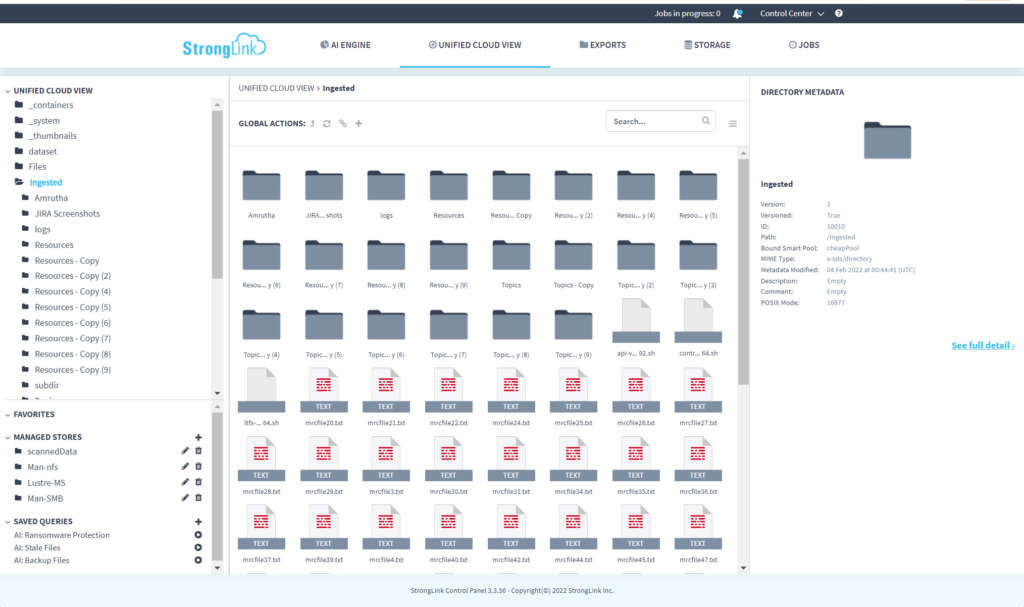
Task: Open the STORAGE tab
Action: tap(707, 45)
